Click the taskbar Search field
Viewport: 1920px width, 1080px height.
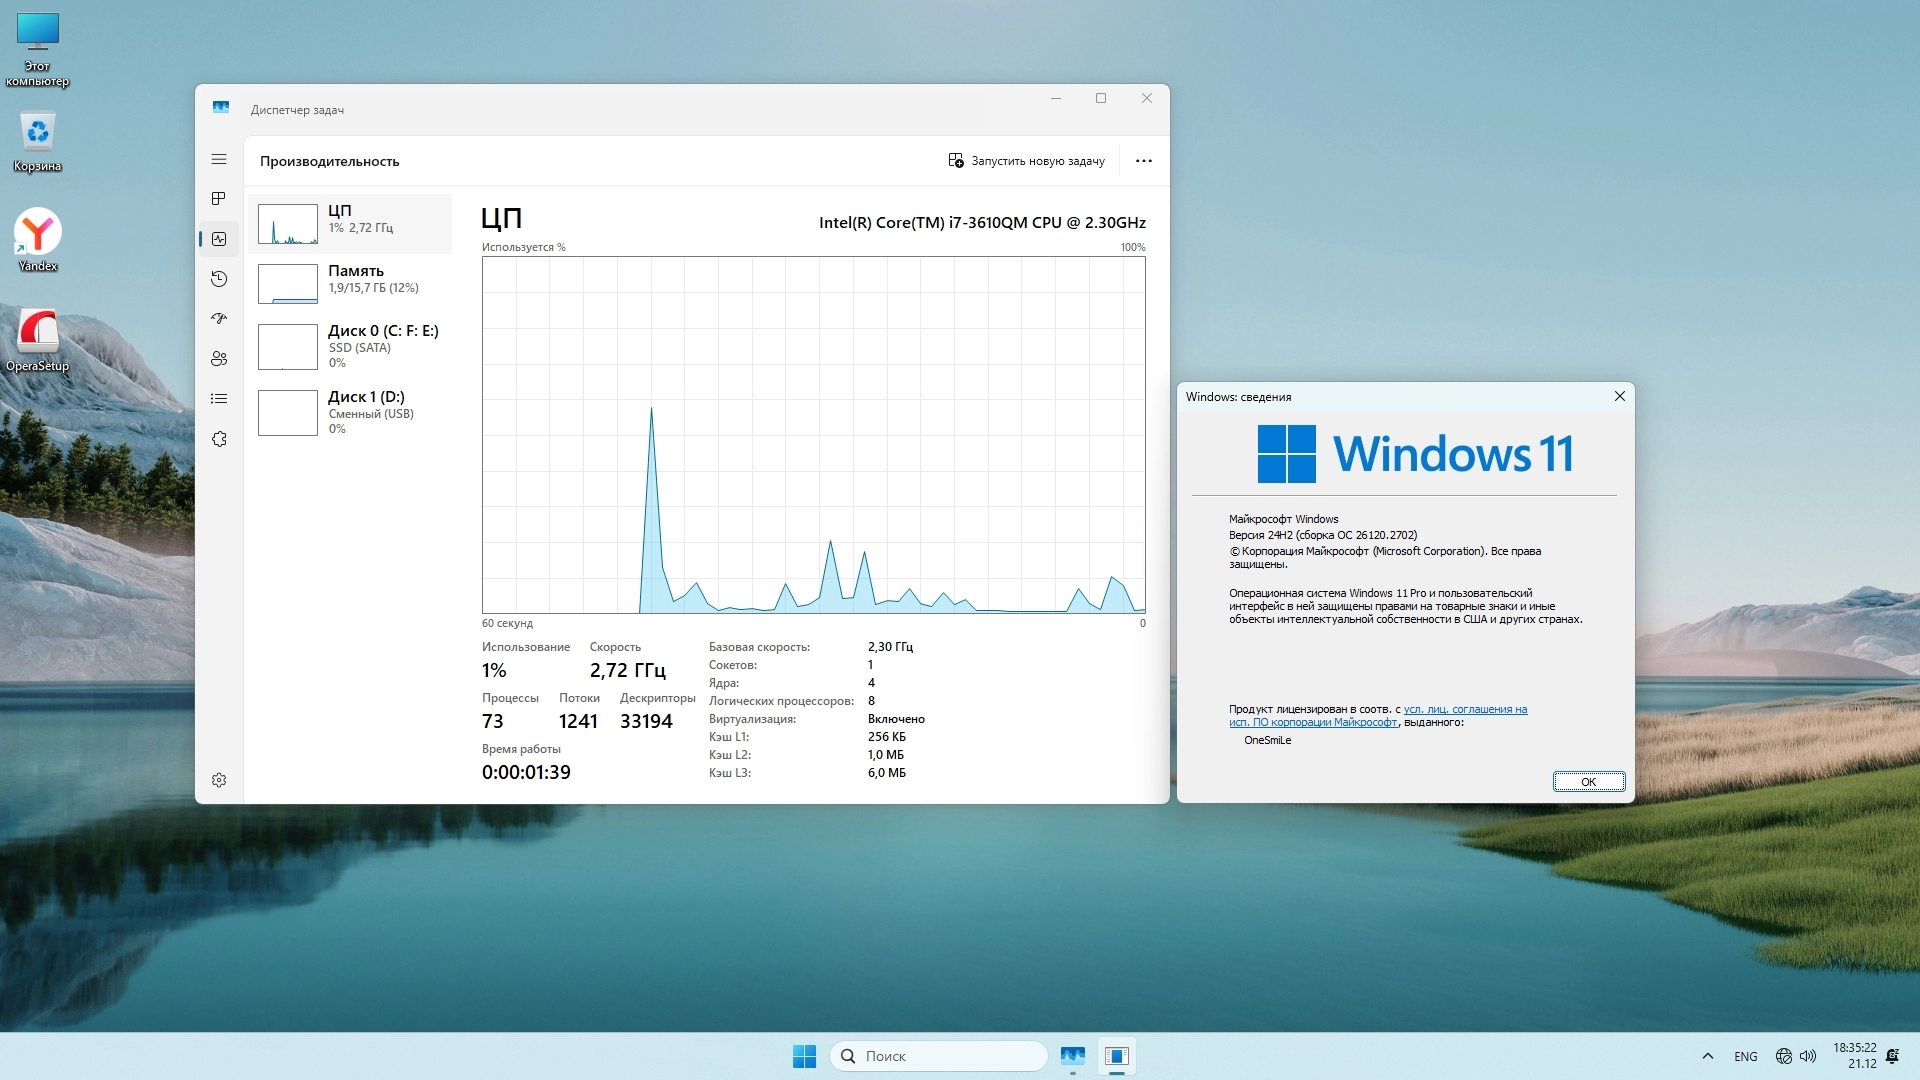[940, 1056]
